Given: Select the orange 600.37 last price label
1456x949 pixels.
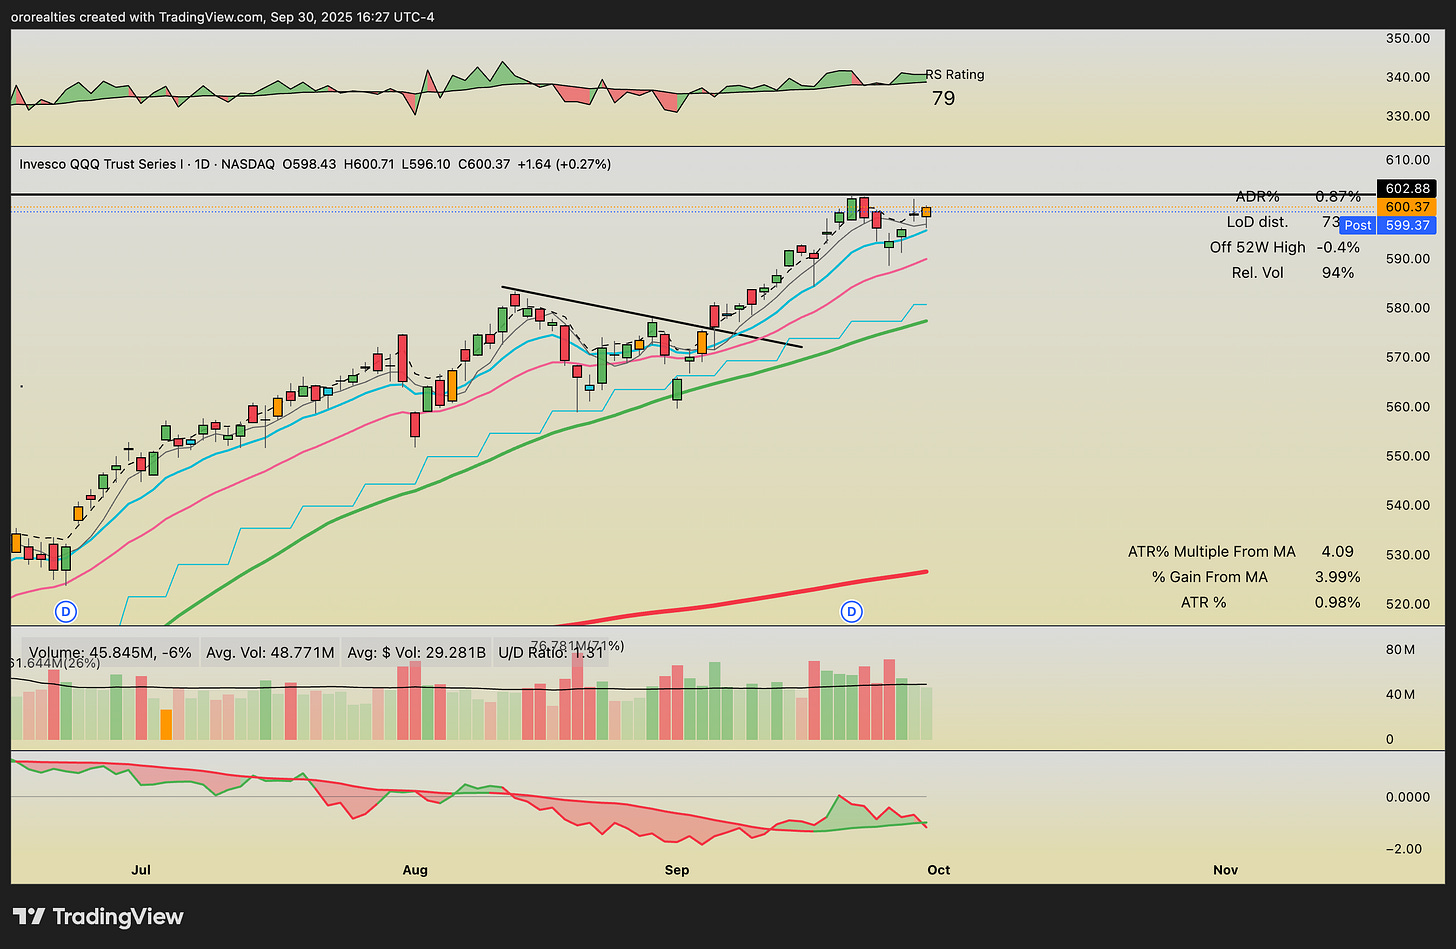Looking at the screenshot, I should pos(1406,207).
